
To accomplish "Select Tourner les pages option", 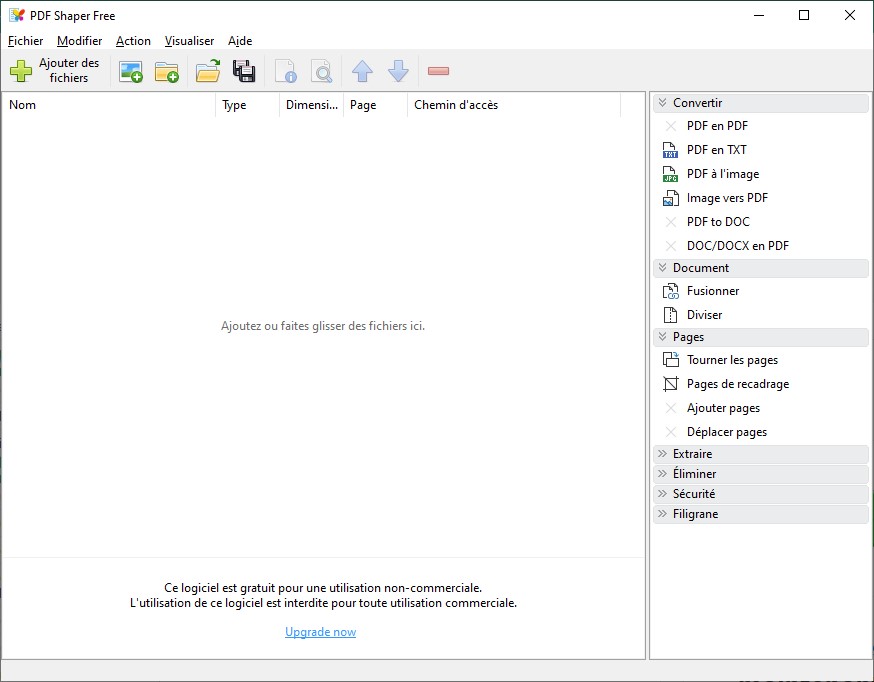I will coord(731,360).
